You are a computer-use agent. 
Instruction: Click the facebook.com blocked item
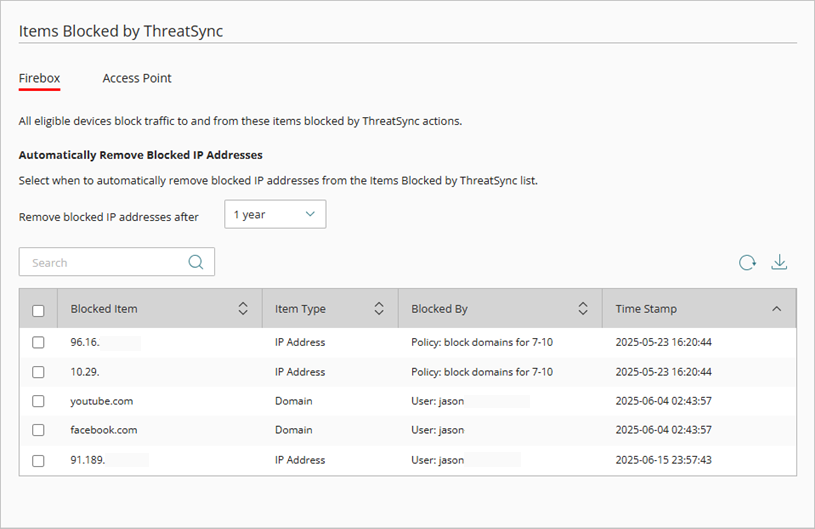click(103, 430)
